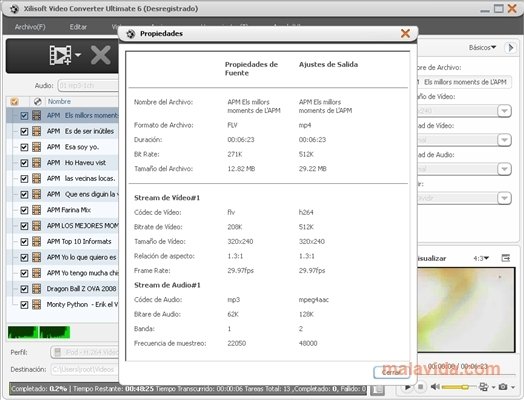Open the Básicos settings mode dropdown
524x400 pixels.
tap(482, 47)
